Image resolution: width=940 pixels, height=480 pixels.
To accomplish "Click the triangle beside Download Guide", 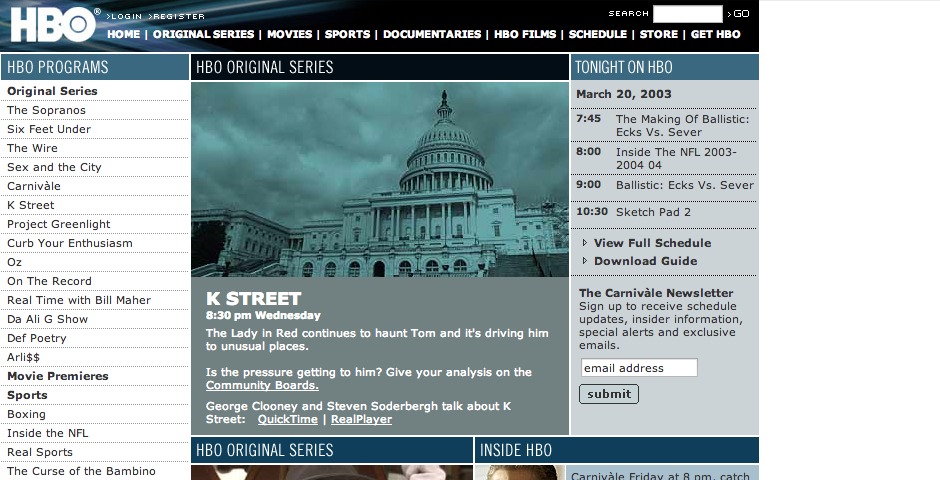I will pos(585,261).
